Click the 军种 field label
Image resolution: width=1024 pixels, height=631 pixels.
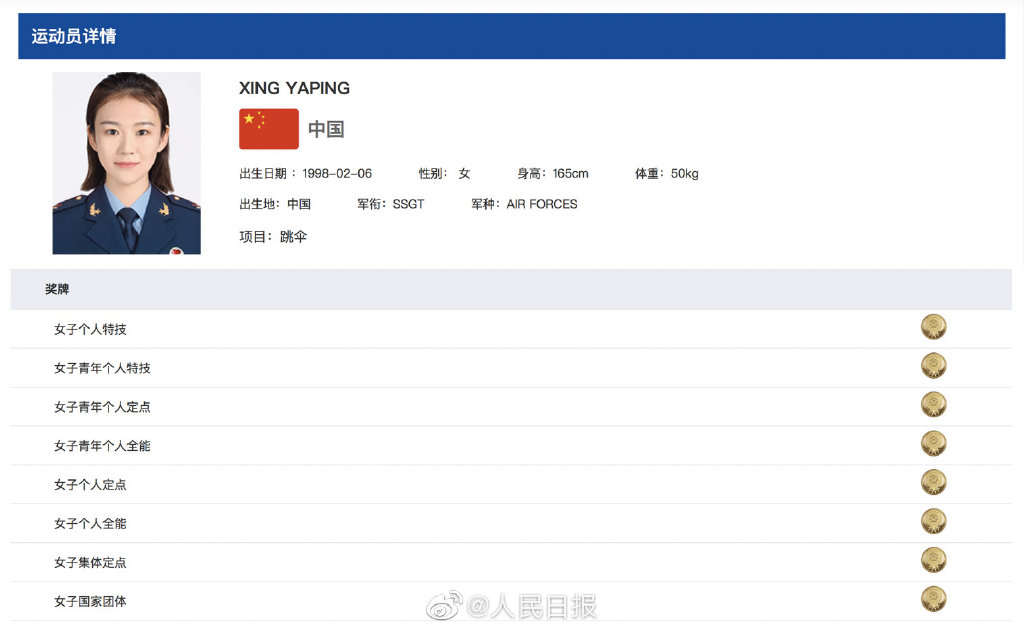pos(485,204)
